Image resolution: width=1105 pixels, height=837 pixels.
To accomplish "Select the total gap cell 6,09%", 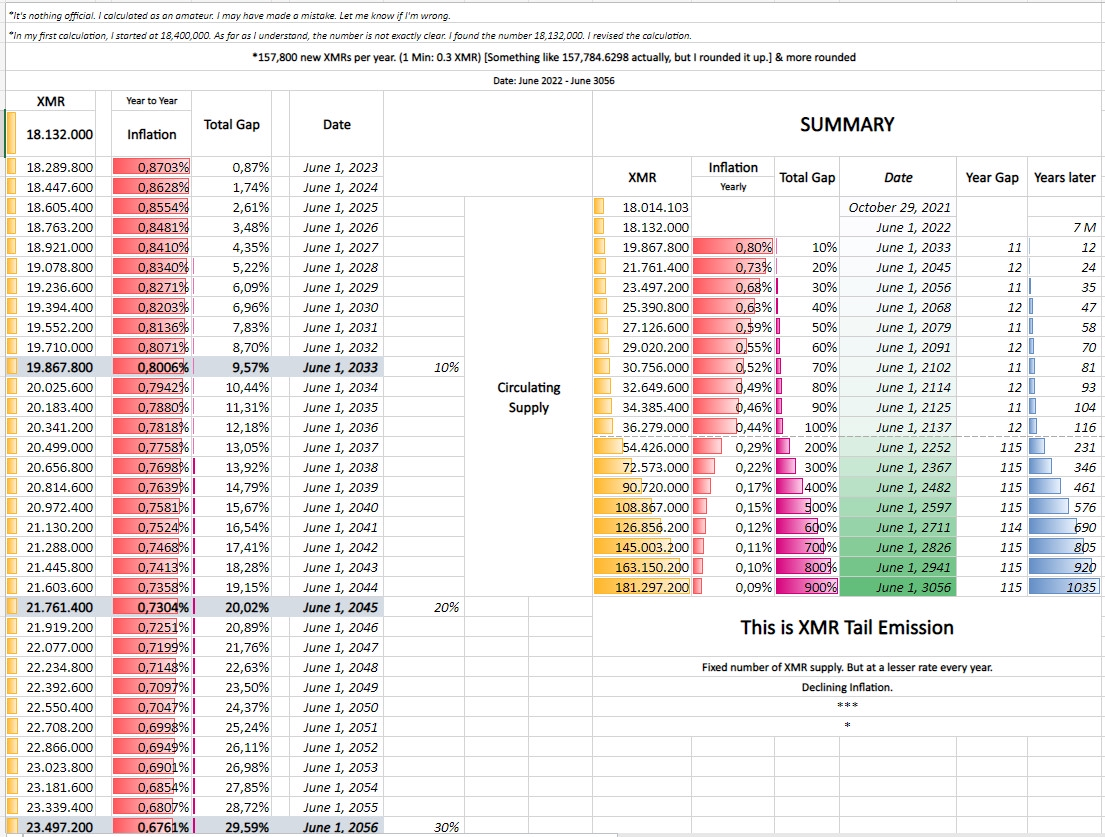I will coord(232,287).
